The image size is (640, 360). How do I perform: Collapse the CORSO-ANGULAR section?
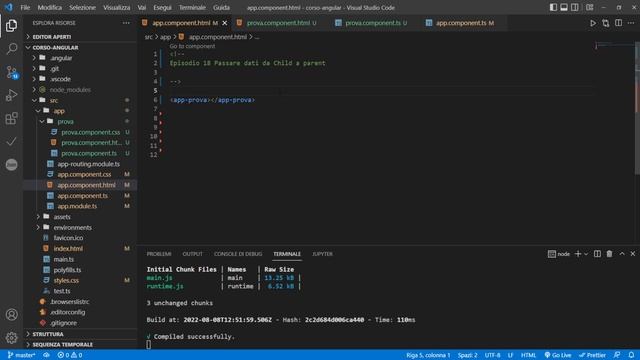[81, 47]
